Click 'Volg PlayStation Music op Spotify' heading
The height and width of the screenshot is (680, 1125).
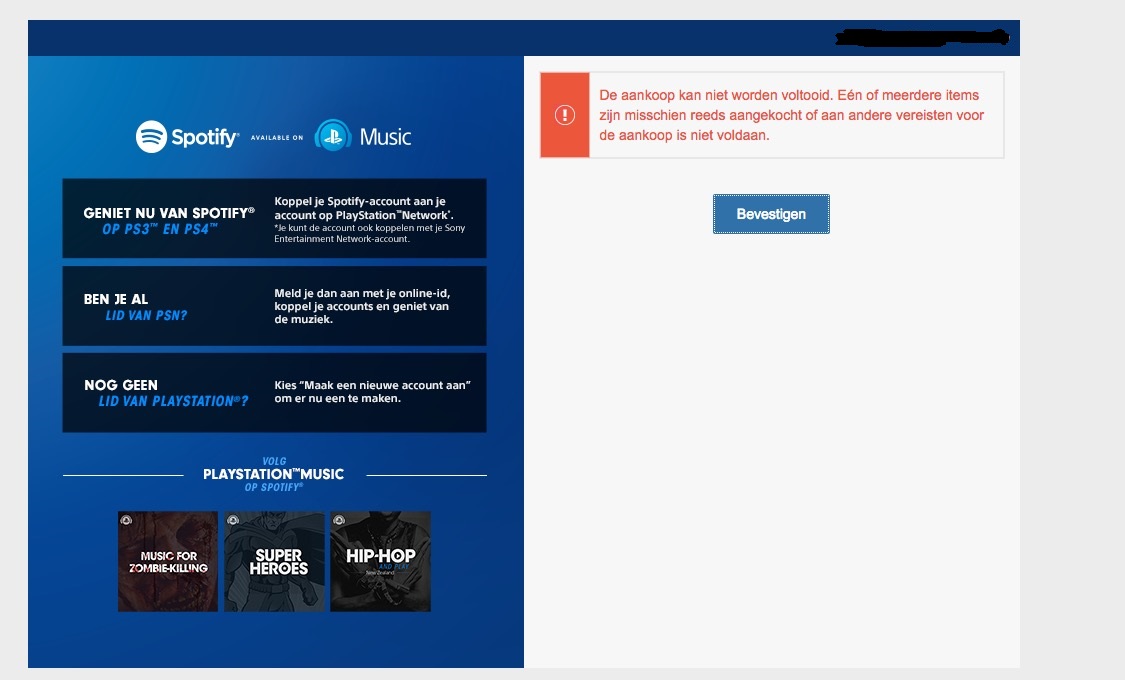273,474
